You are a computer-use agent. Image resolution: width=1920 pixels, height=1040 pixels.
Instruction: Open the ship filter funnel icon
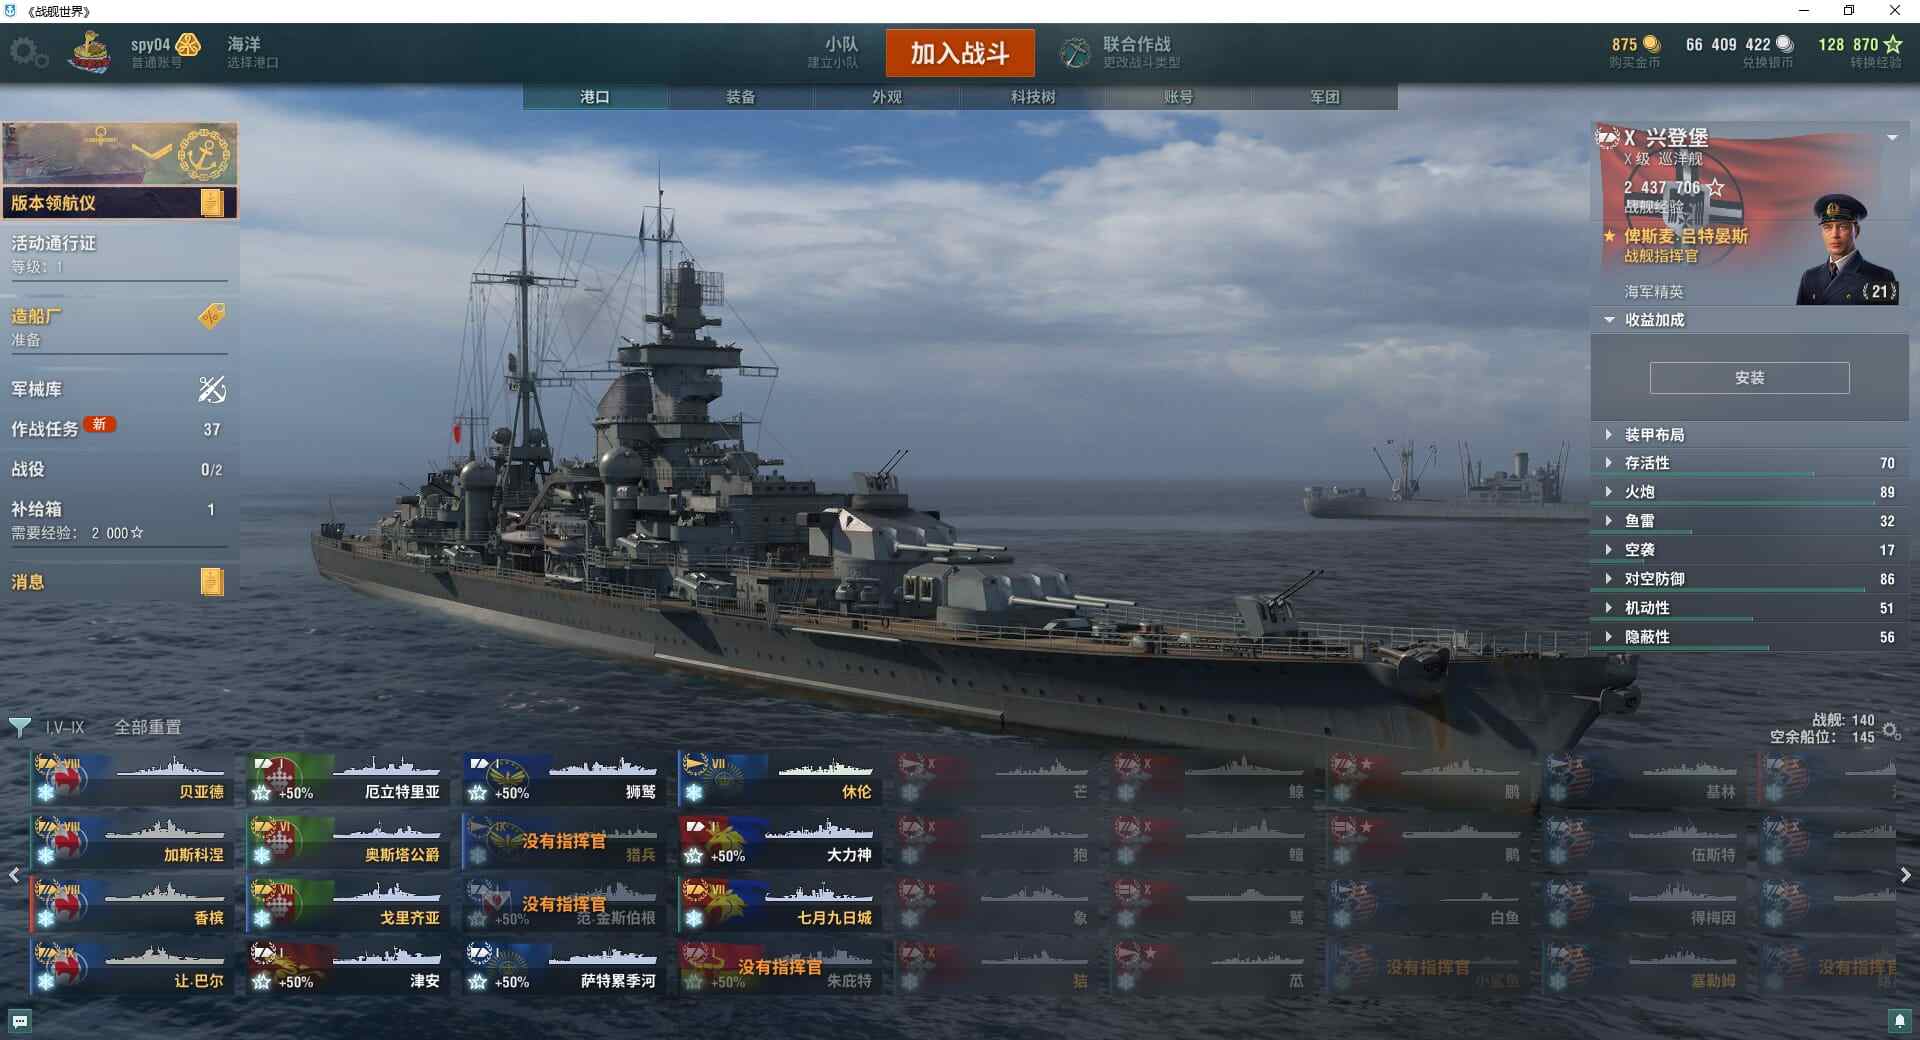click(19, 727)
